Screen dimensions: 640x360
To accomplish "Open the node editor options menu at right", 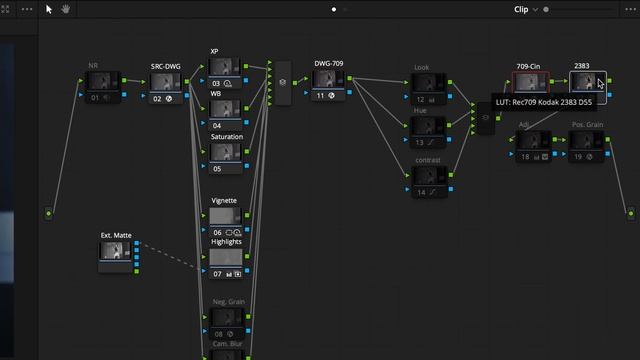I will coord(630,9).
